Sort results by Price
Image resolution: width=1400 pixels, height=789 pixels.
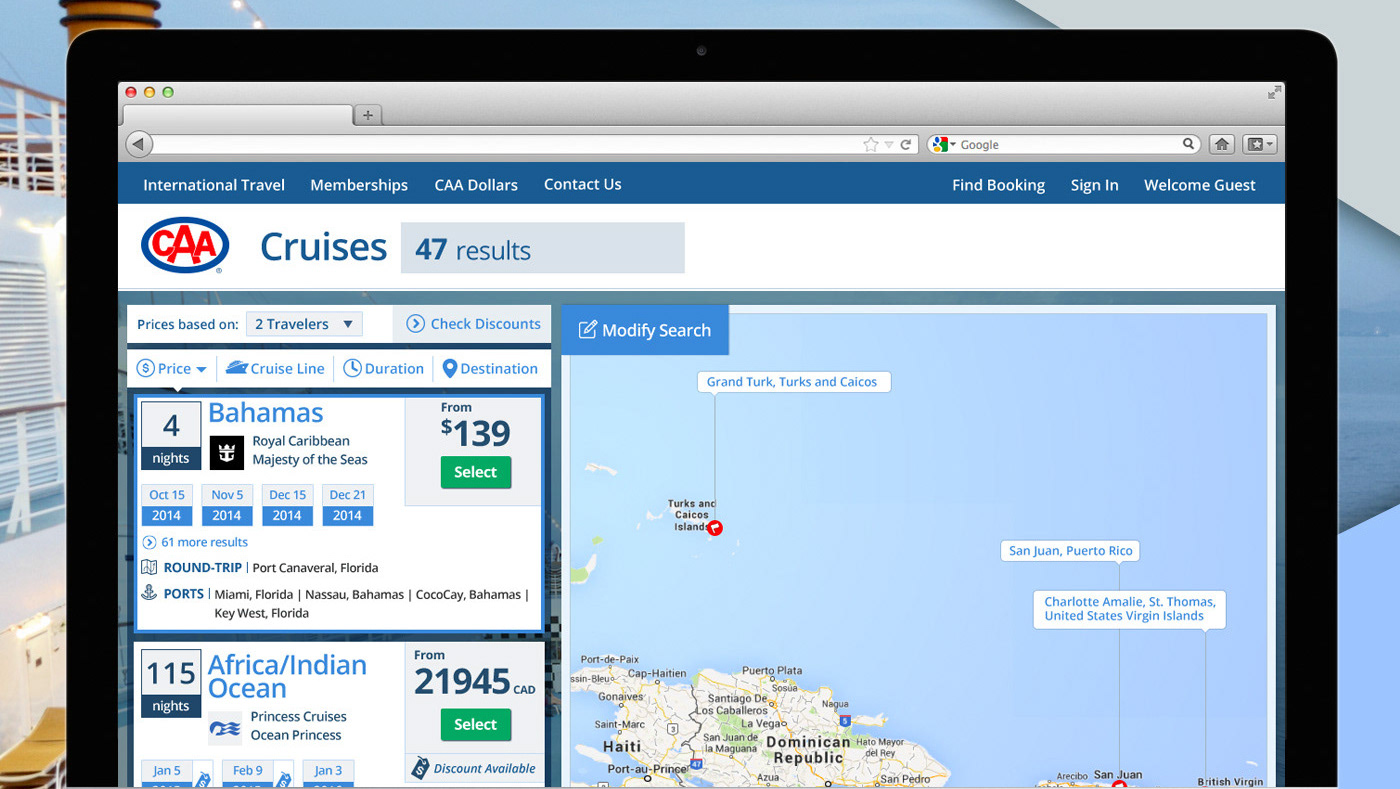[172, 368]
